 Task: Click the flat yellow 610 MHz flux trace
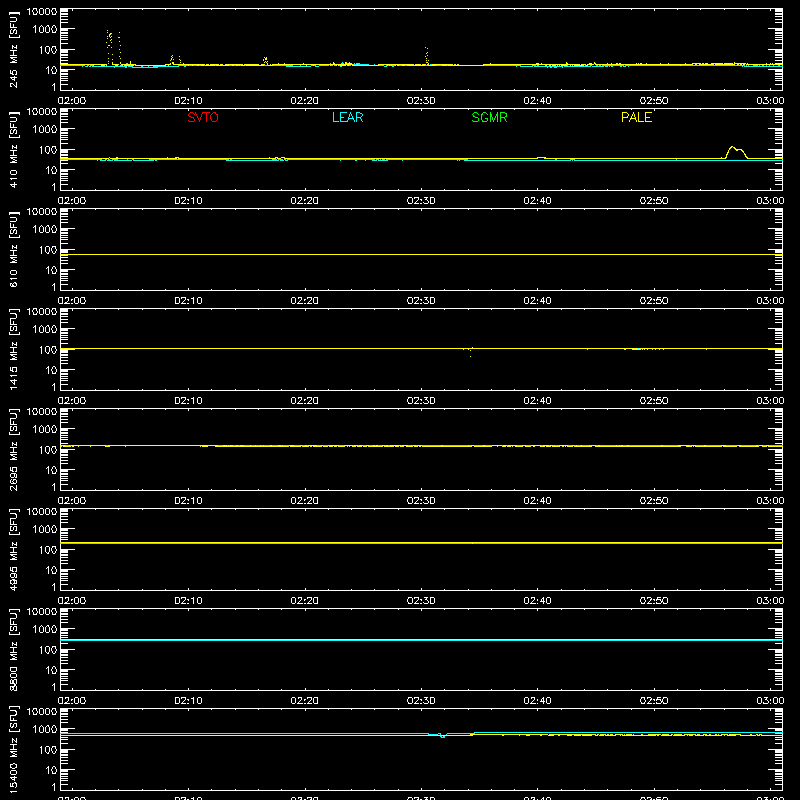pyautogui.click(x=421, y=254)
